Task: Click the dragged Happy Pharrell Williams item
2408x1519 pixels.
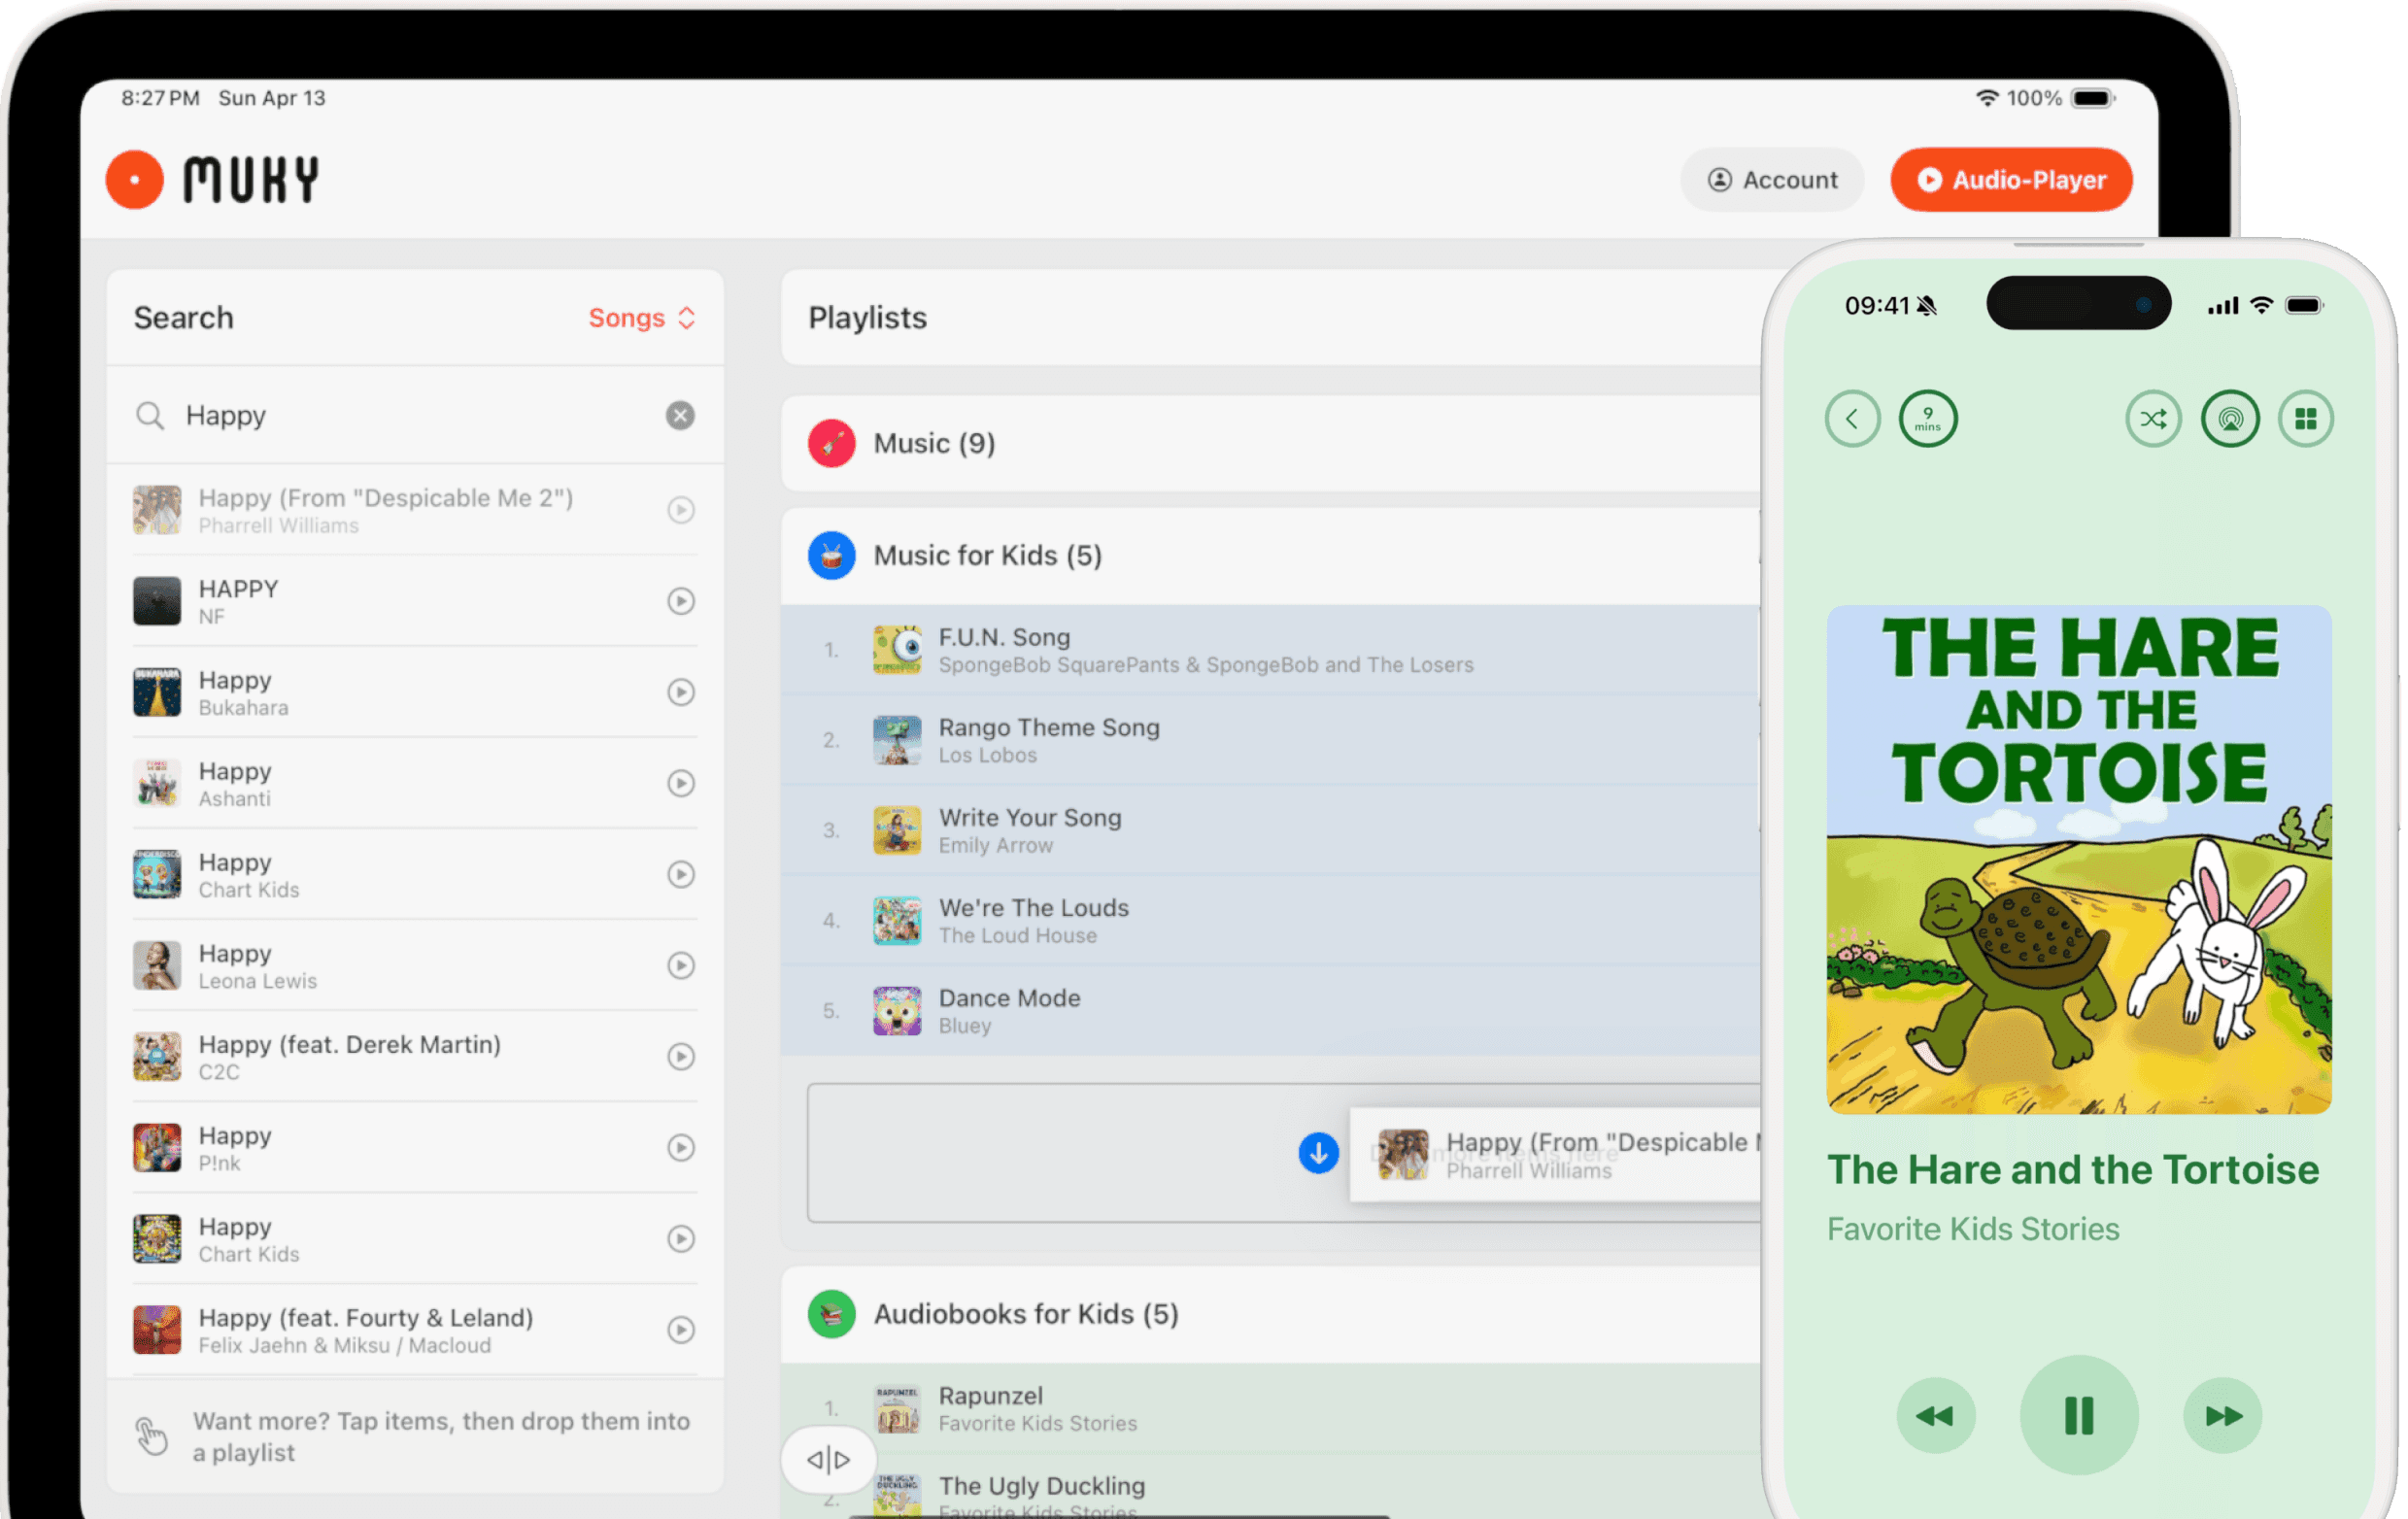Action: click(x=1555, y=1155)
